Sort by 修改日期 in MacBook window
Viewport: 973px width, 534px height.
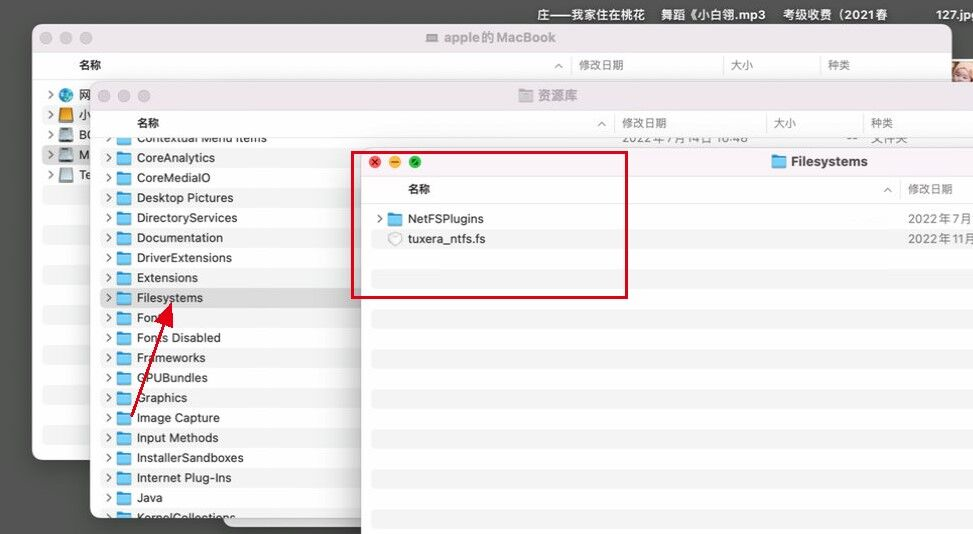coord(601,65)
